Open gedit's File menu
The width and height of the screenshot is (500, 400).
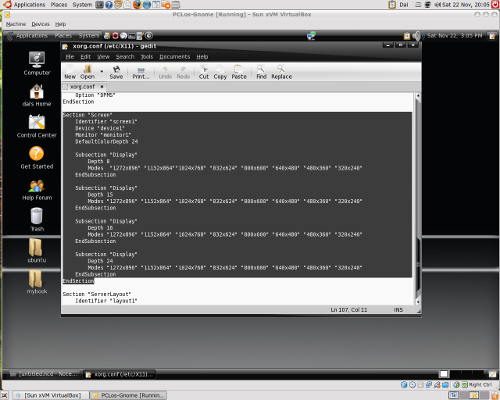point(70,57)
